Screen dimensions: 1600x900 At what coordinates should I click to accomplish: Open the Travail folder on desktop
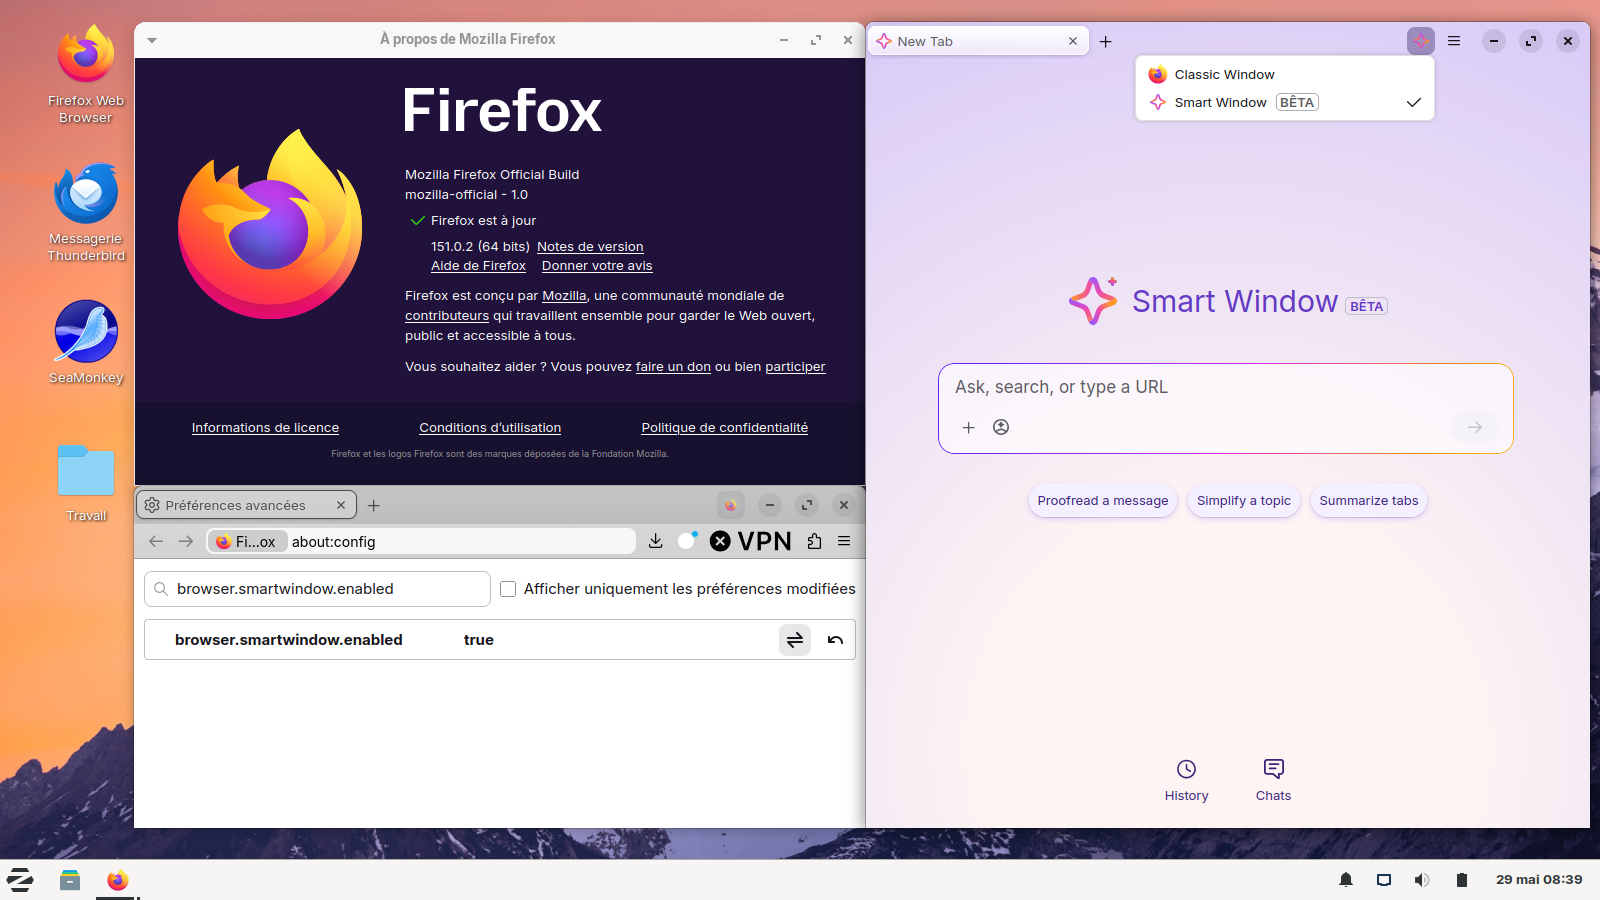pyautogui.click(x=86, y=482)
